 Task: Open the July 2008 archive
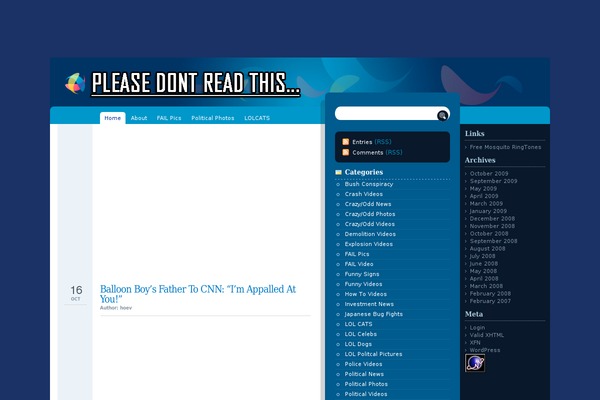(x=483, y=256)
